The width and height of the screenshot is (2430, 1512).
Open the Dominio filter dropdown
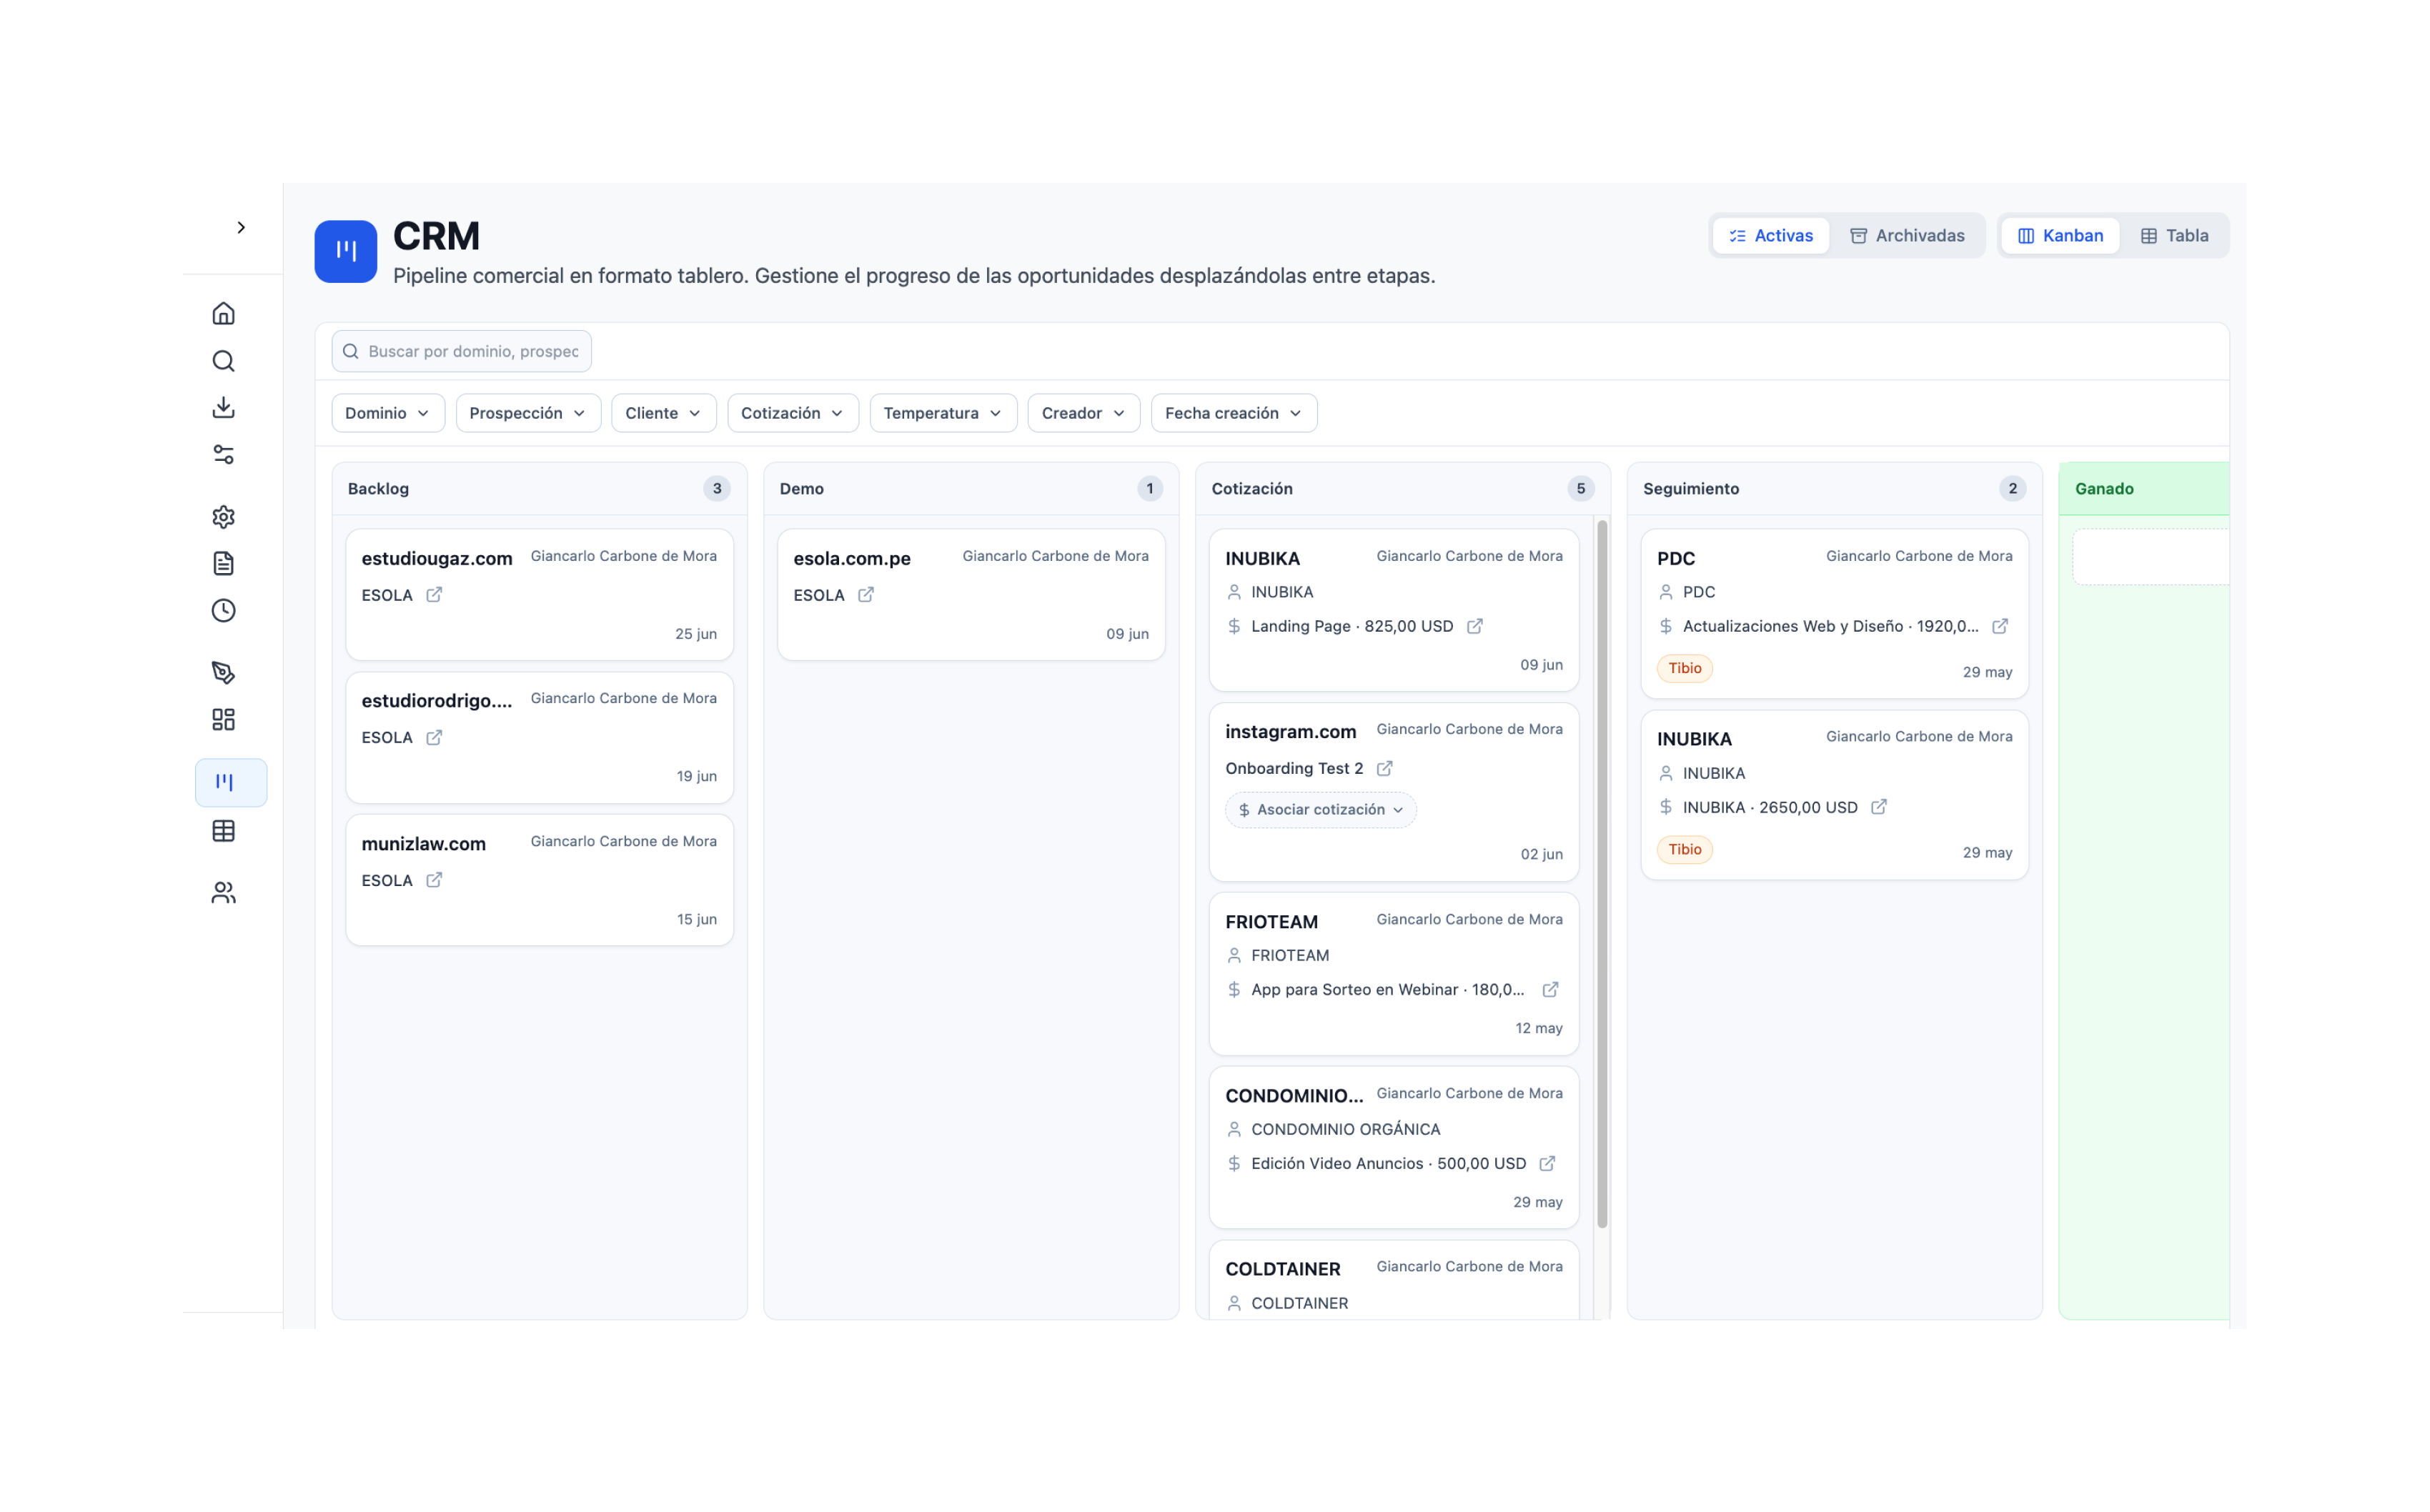[x=388, y=413]
